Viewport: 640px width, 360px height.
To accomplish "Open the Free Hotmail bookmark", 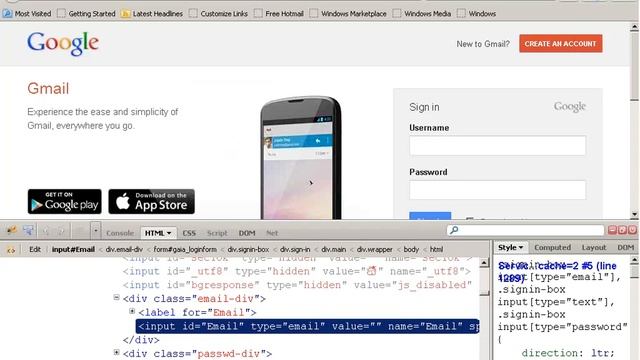I will click(279, 13).
